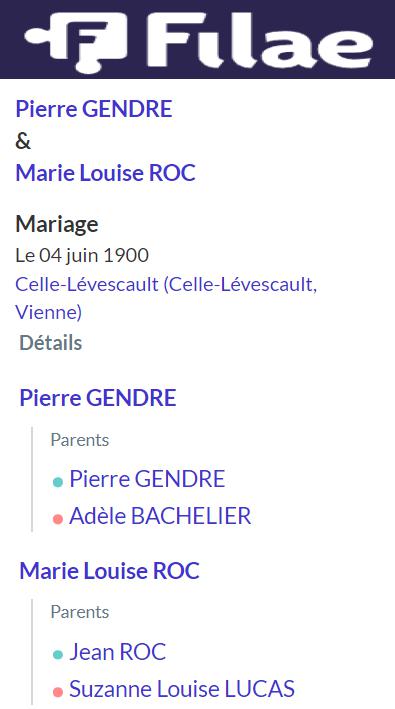Open father Pierre GENDRE listed above Adèle BACHELIER
The width and height of the screenshot is (395, 709).
pos(147,479)
